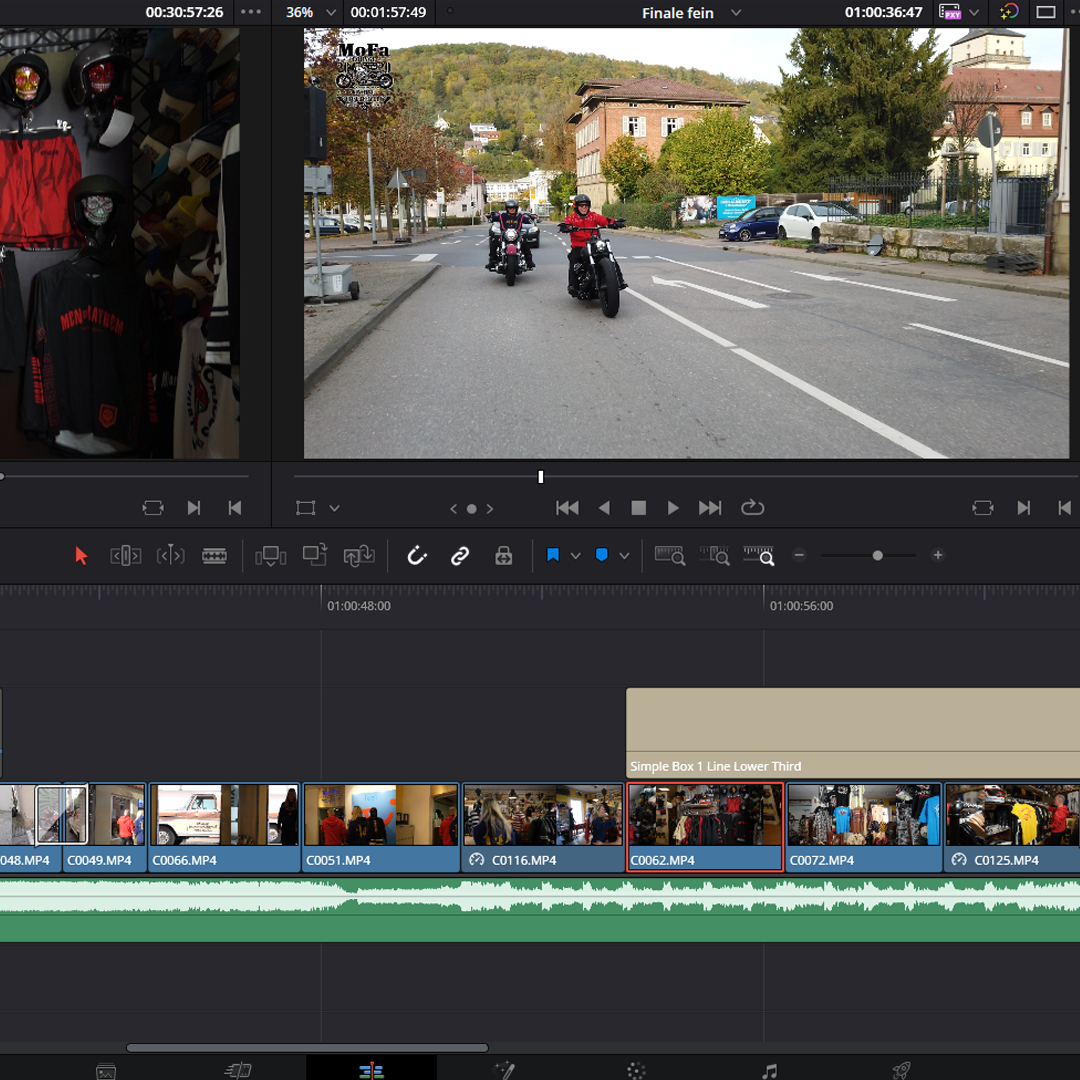Add a blue marker at the playhead
Image resolution: width=1080 pixels, height=1080 pixels.
coord(601,555)
